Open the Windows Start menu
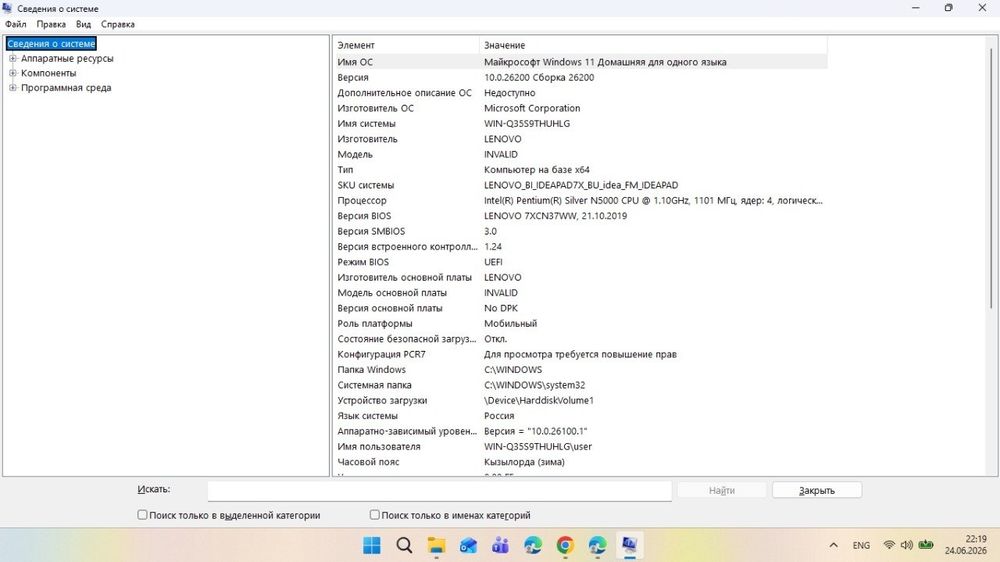This screenshot has width=1000, height=562. coord(372,545)
